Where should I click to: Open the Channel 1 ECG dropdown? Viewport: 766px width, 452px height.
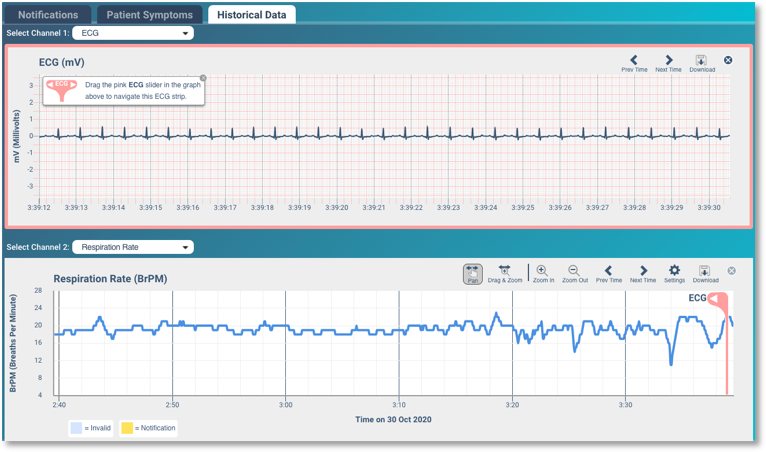tap(133, 33)
